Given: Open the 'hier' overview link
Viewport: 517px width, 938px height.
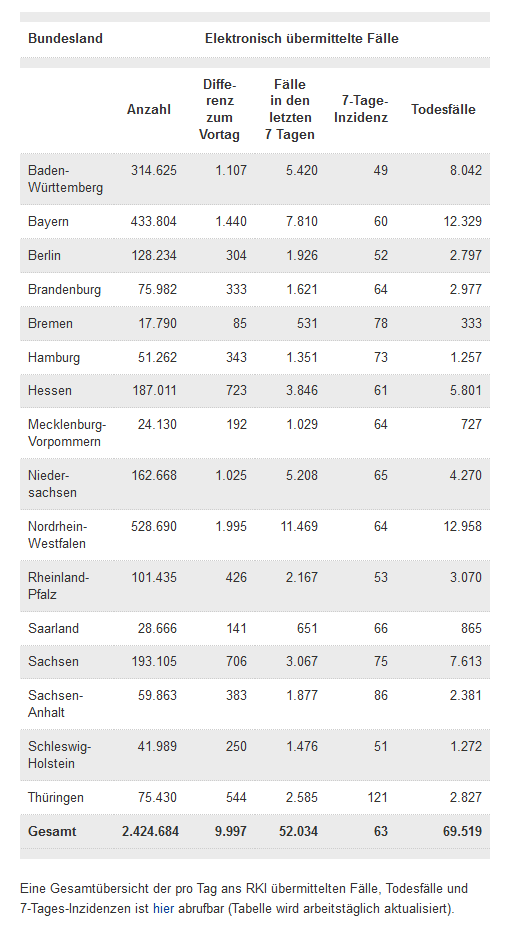Looking at the screenshot, I should tap(163, 909).
